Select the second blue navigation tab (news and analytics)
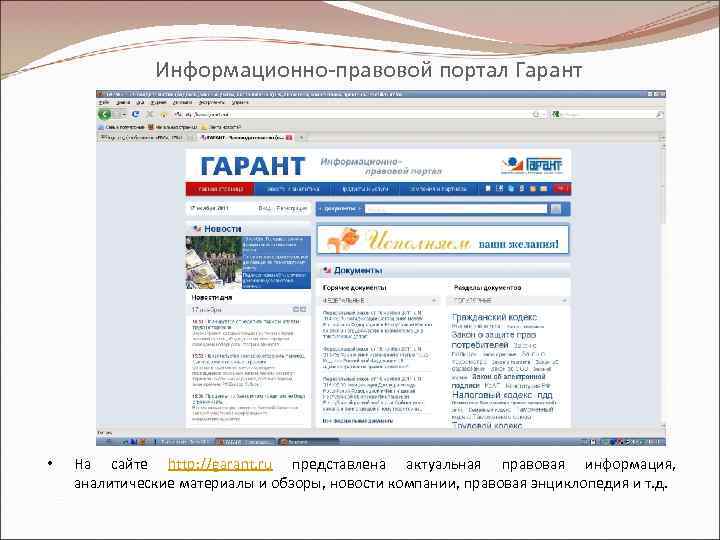This screenshot has height=540, width=720. 292,189
